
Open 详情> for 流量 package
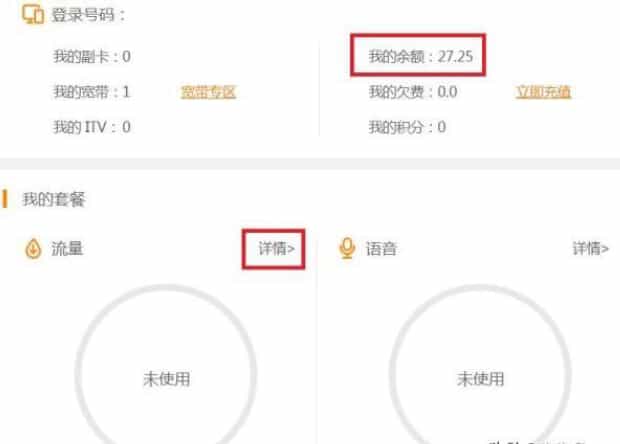[x=276, y=249]
